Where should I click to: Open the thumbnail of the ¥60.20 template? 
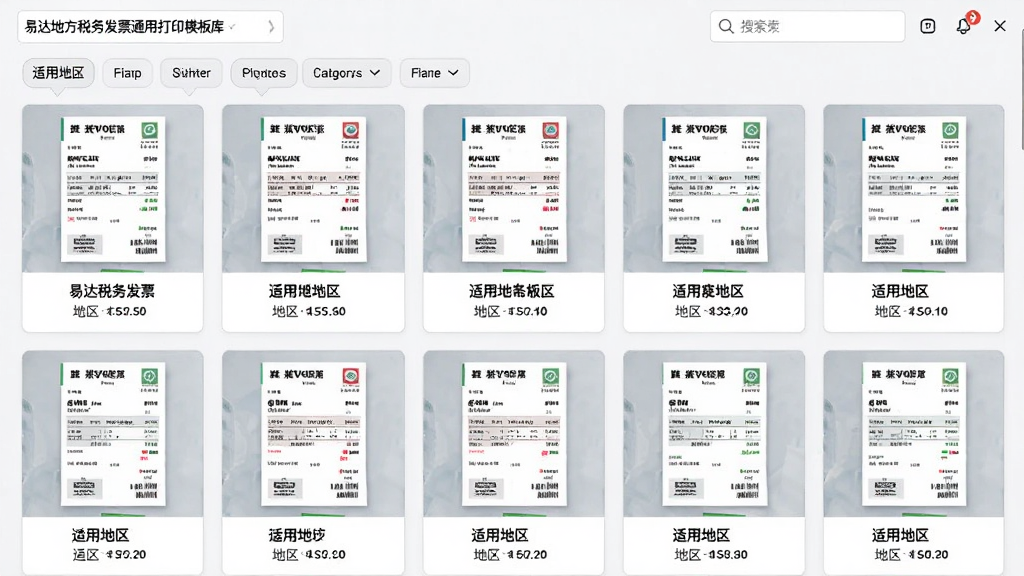514,434
